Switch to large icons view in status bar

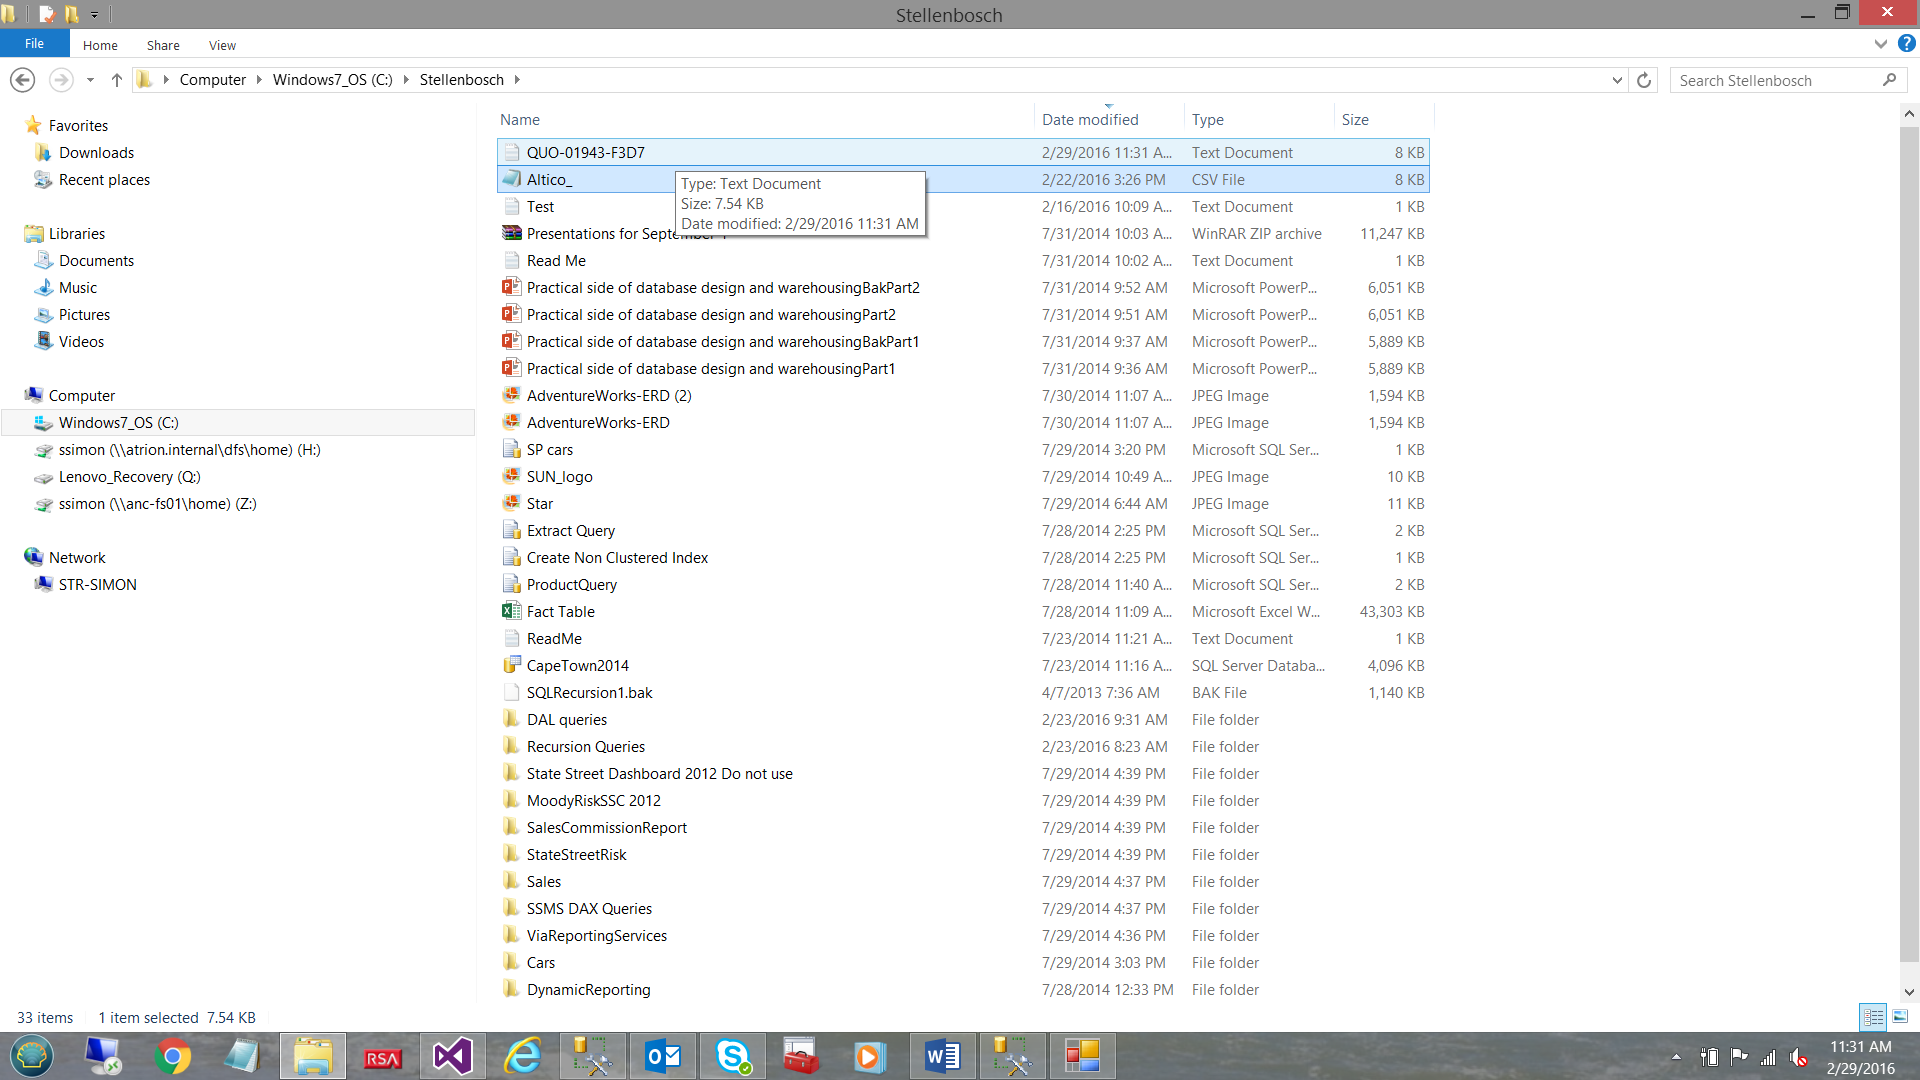tap(1898, 1016)
